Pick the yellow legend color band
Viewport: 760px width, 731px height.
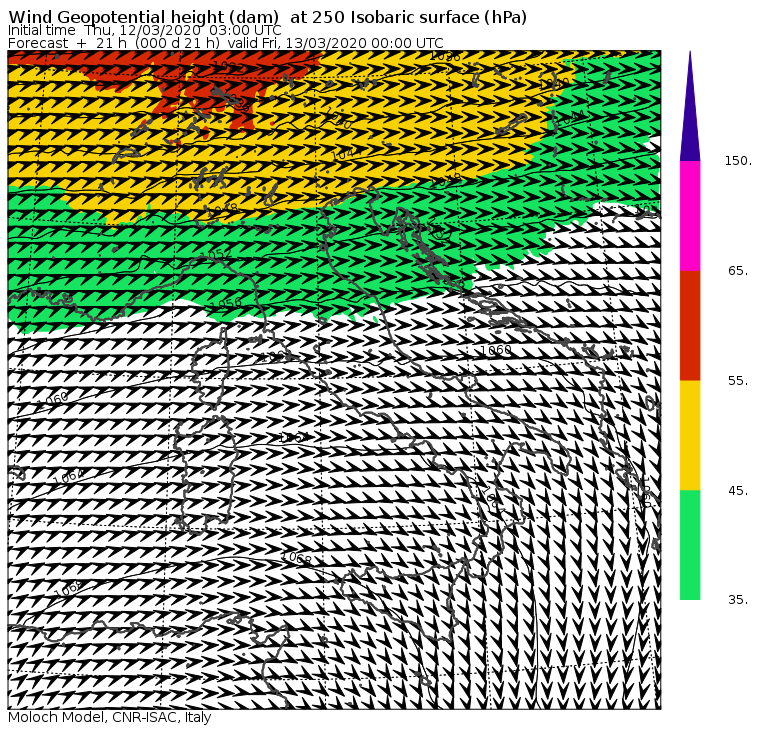click(690, 435)
